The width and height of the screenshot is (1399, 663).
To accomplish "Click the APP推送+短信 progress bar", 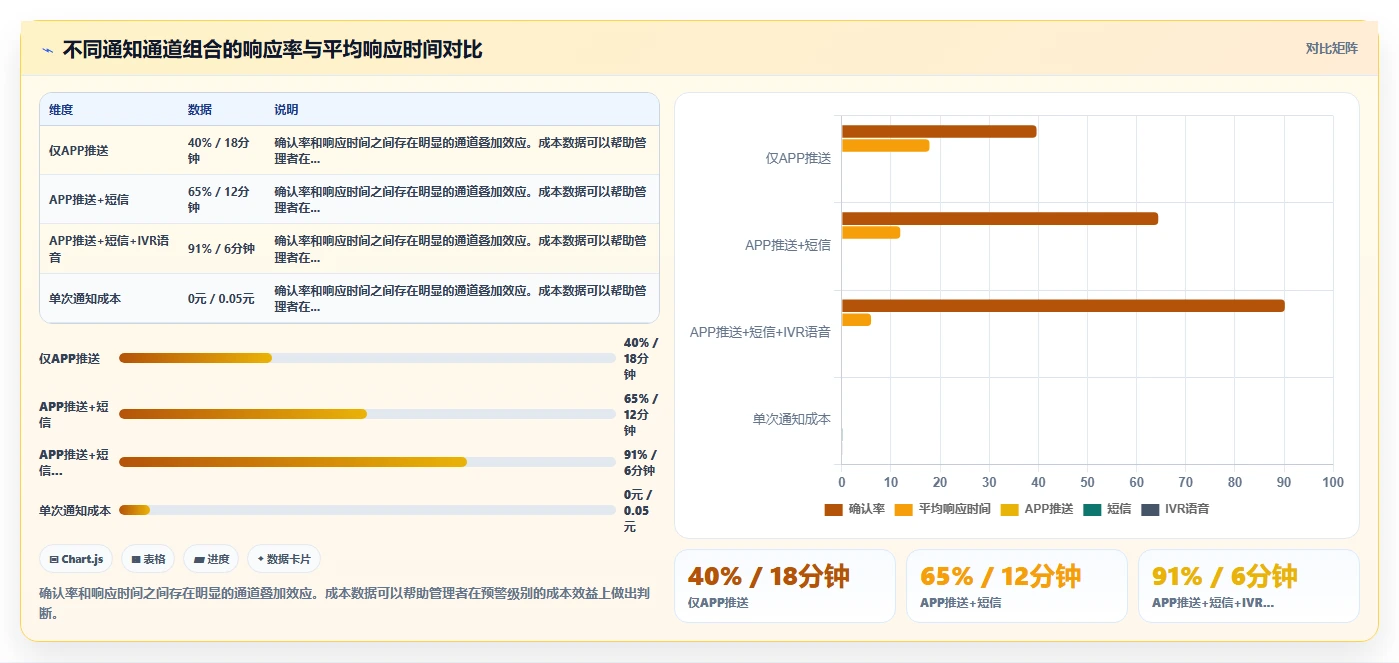I will click(x=367, y=414).
